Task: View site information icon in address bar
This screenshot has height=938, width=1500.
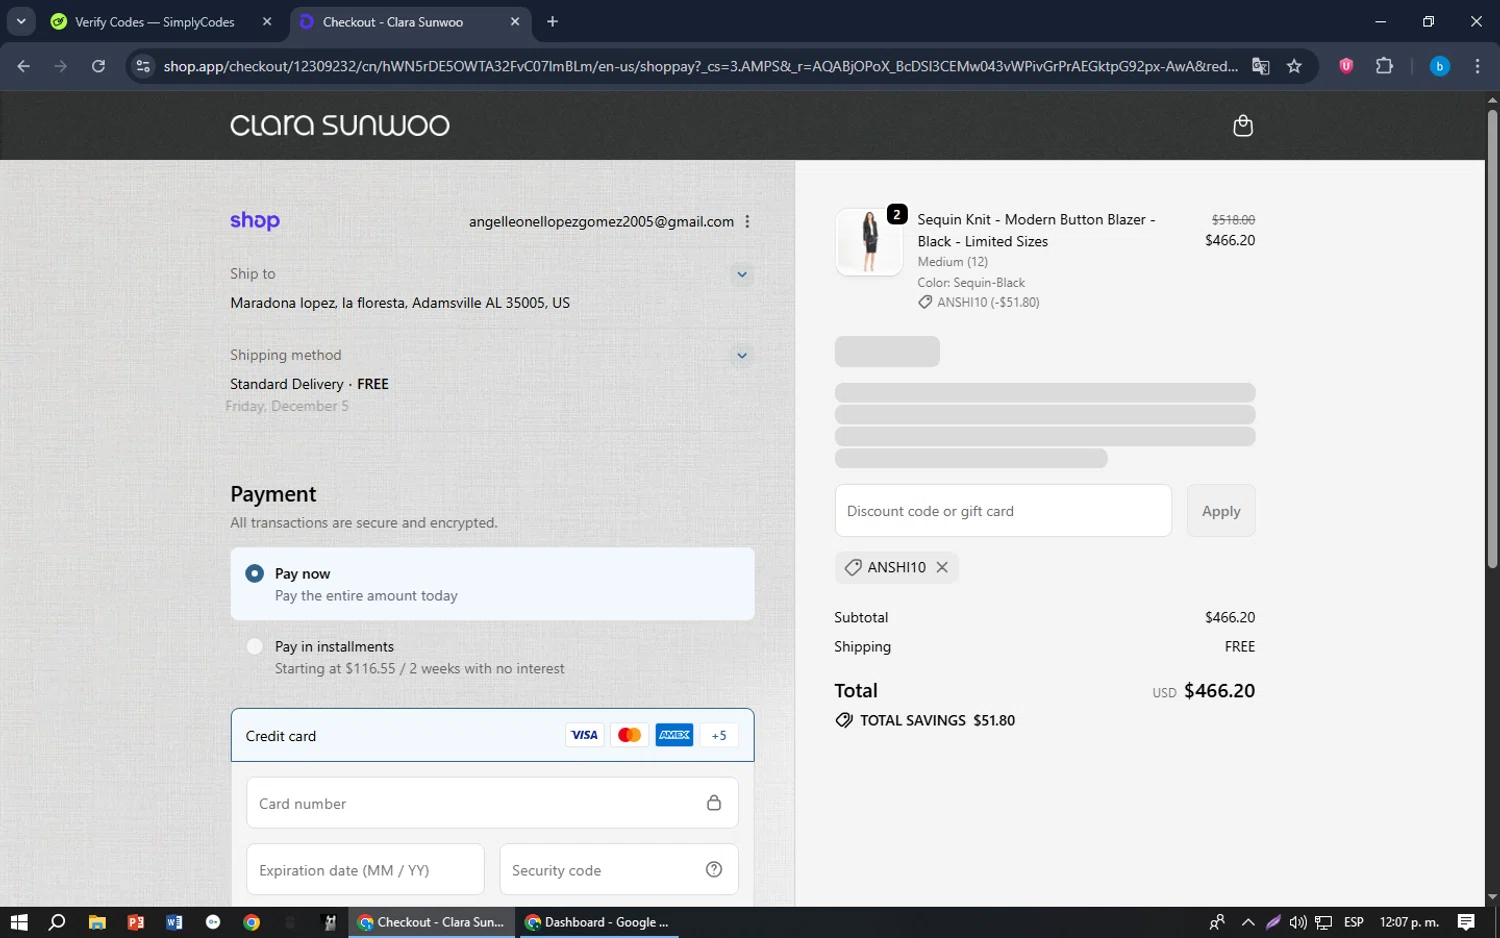Action: pos(143,66)
